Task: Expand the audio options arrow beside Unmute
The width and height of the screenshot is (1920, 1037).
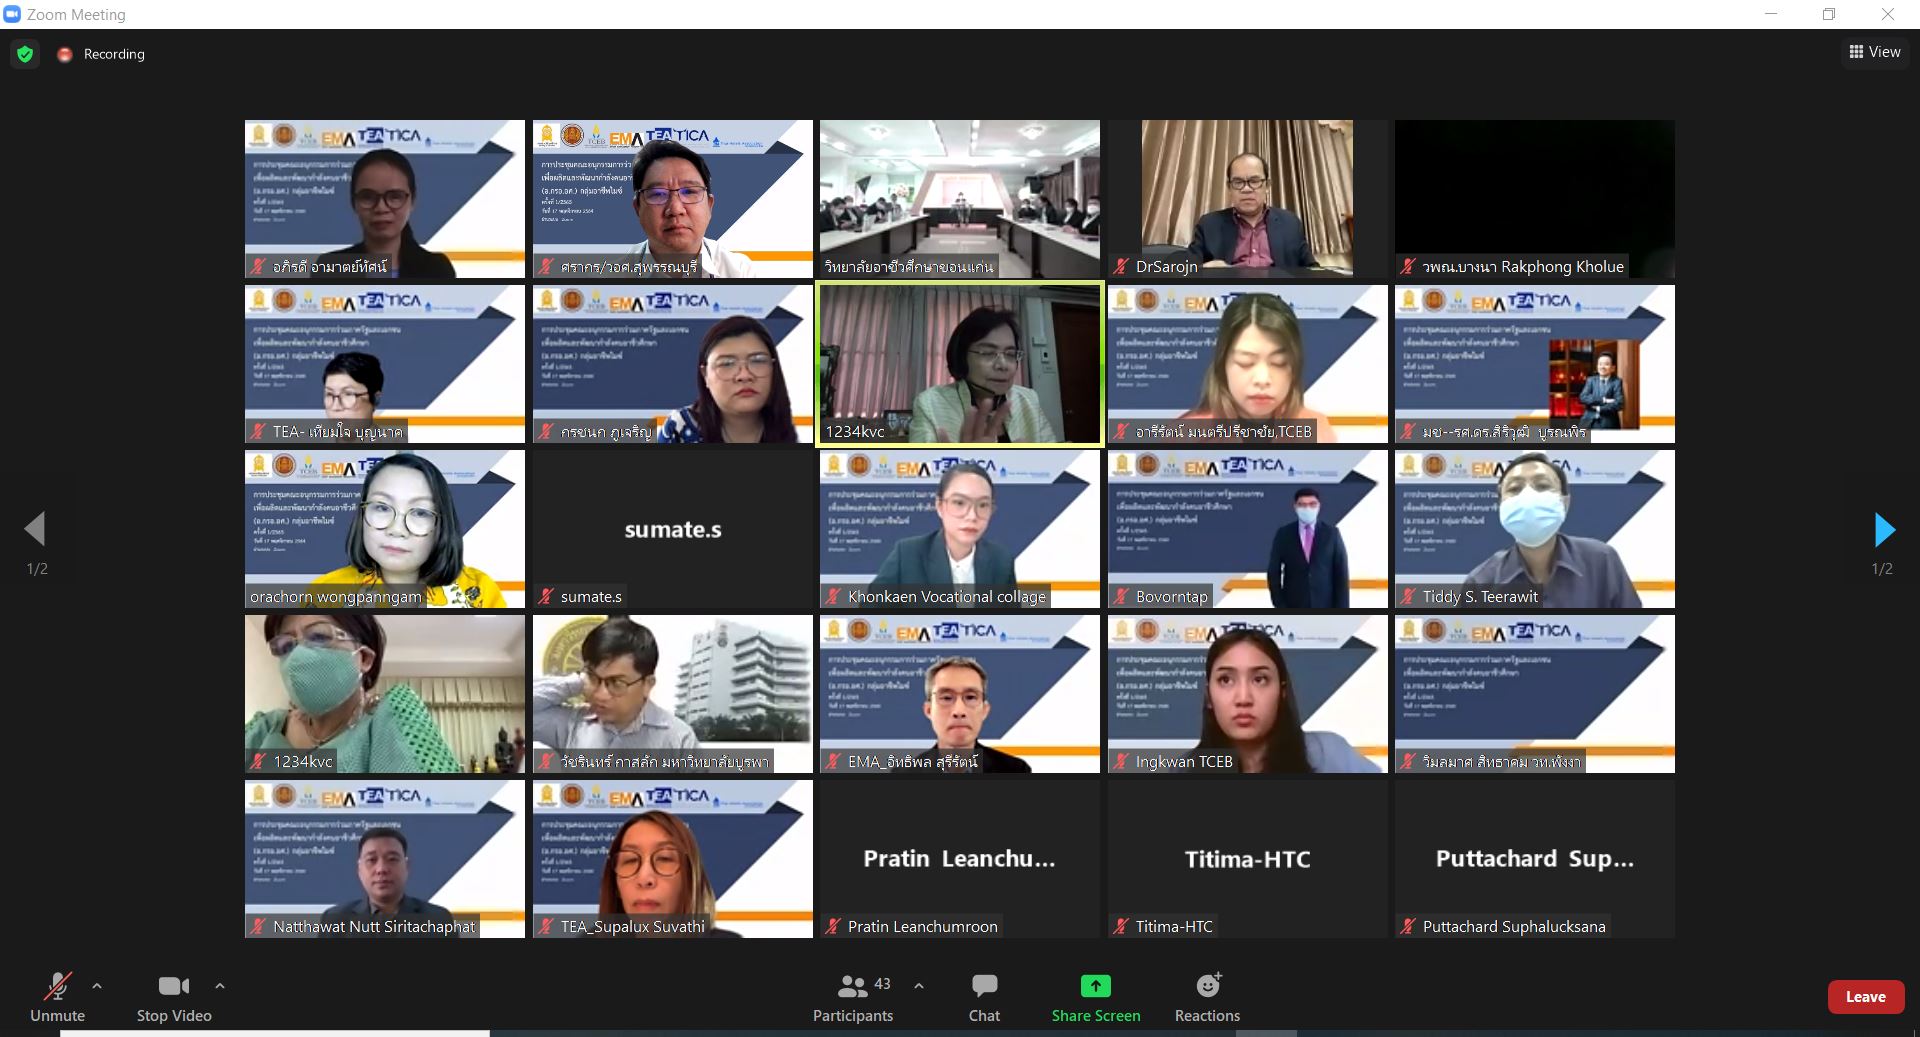Action: click(97, 986)
